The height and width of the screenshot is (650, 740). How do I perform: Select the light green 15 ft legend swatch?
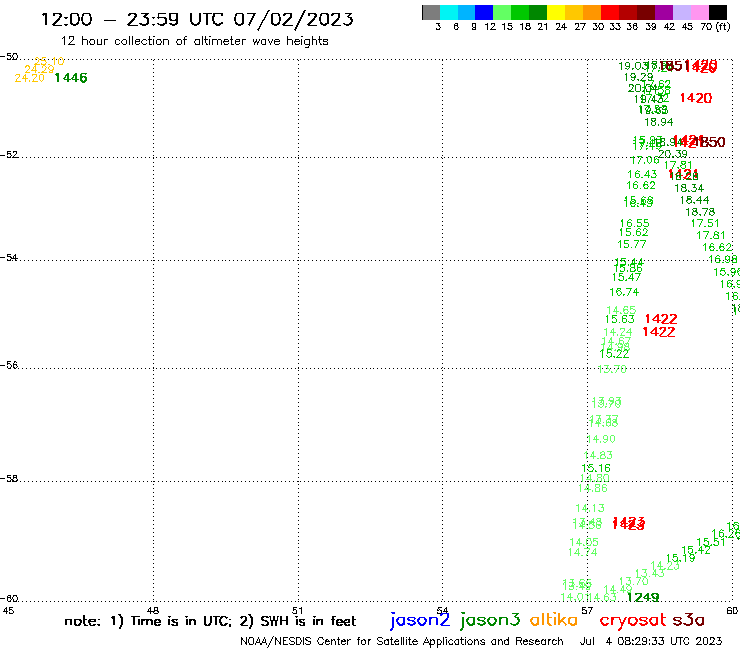coord(502,12)
